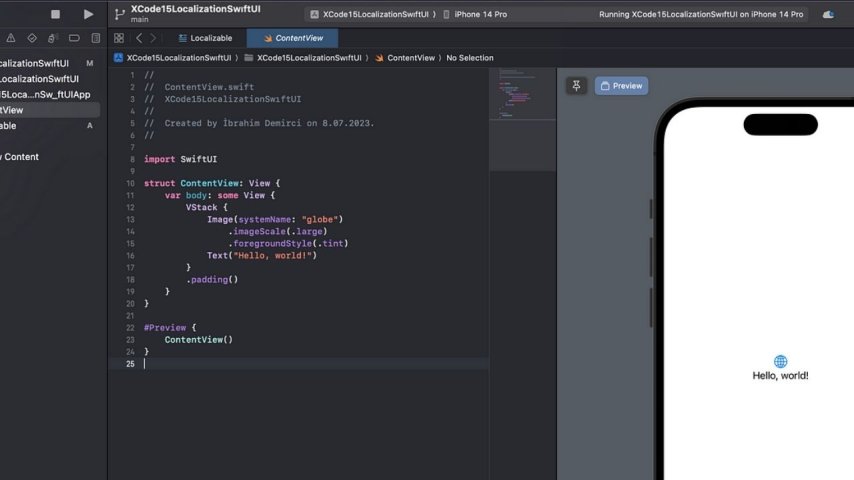This screenshot has width=854, height=480.
Task: Open the cloud status icon in toolbar
Action: click(x=828, y=15)
